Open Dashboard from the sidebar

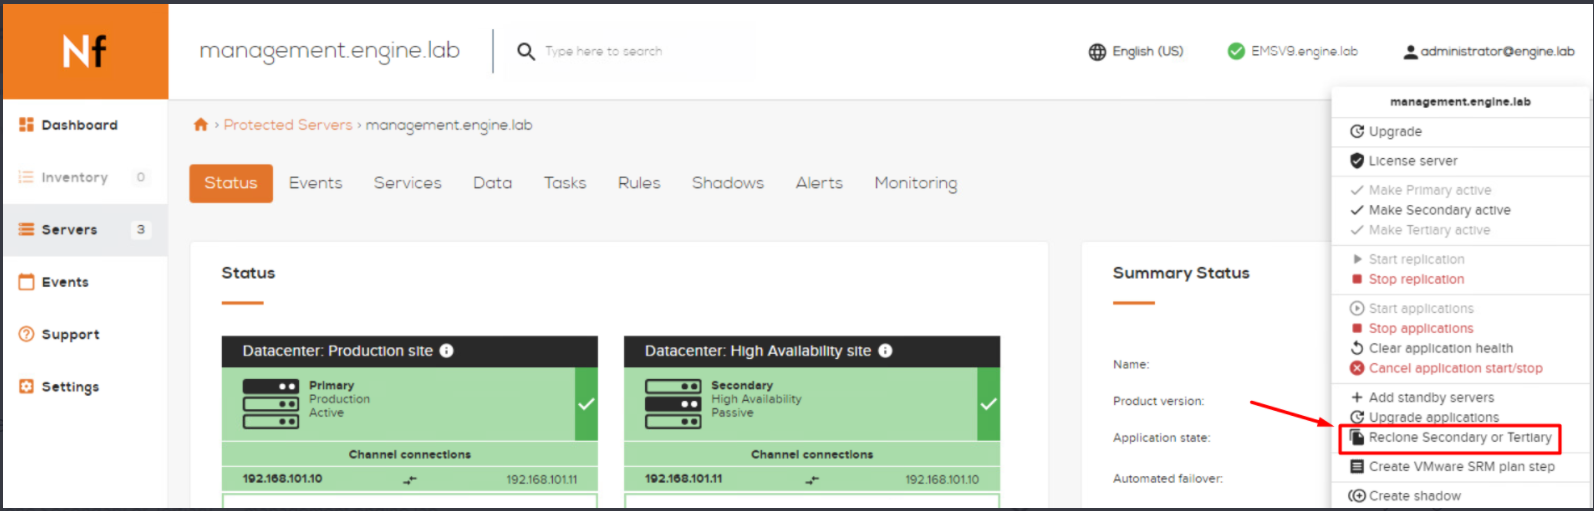coord(79,125)
